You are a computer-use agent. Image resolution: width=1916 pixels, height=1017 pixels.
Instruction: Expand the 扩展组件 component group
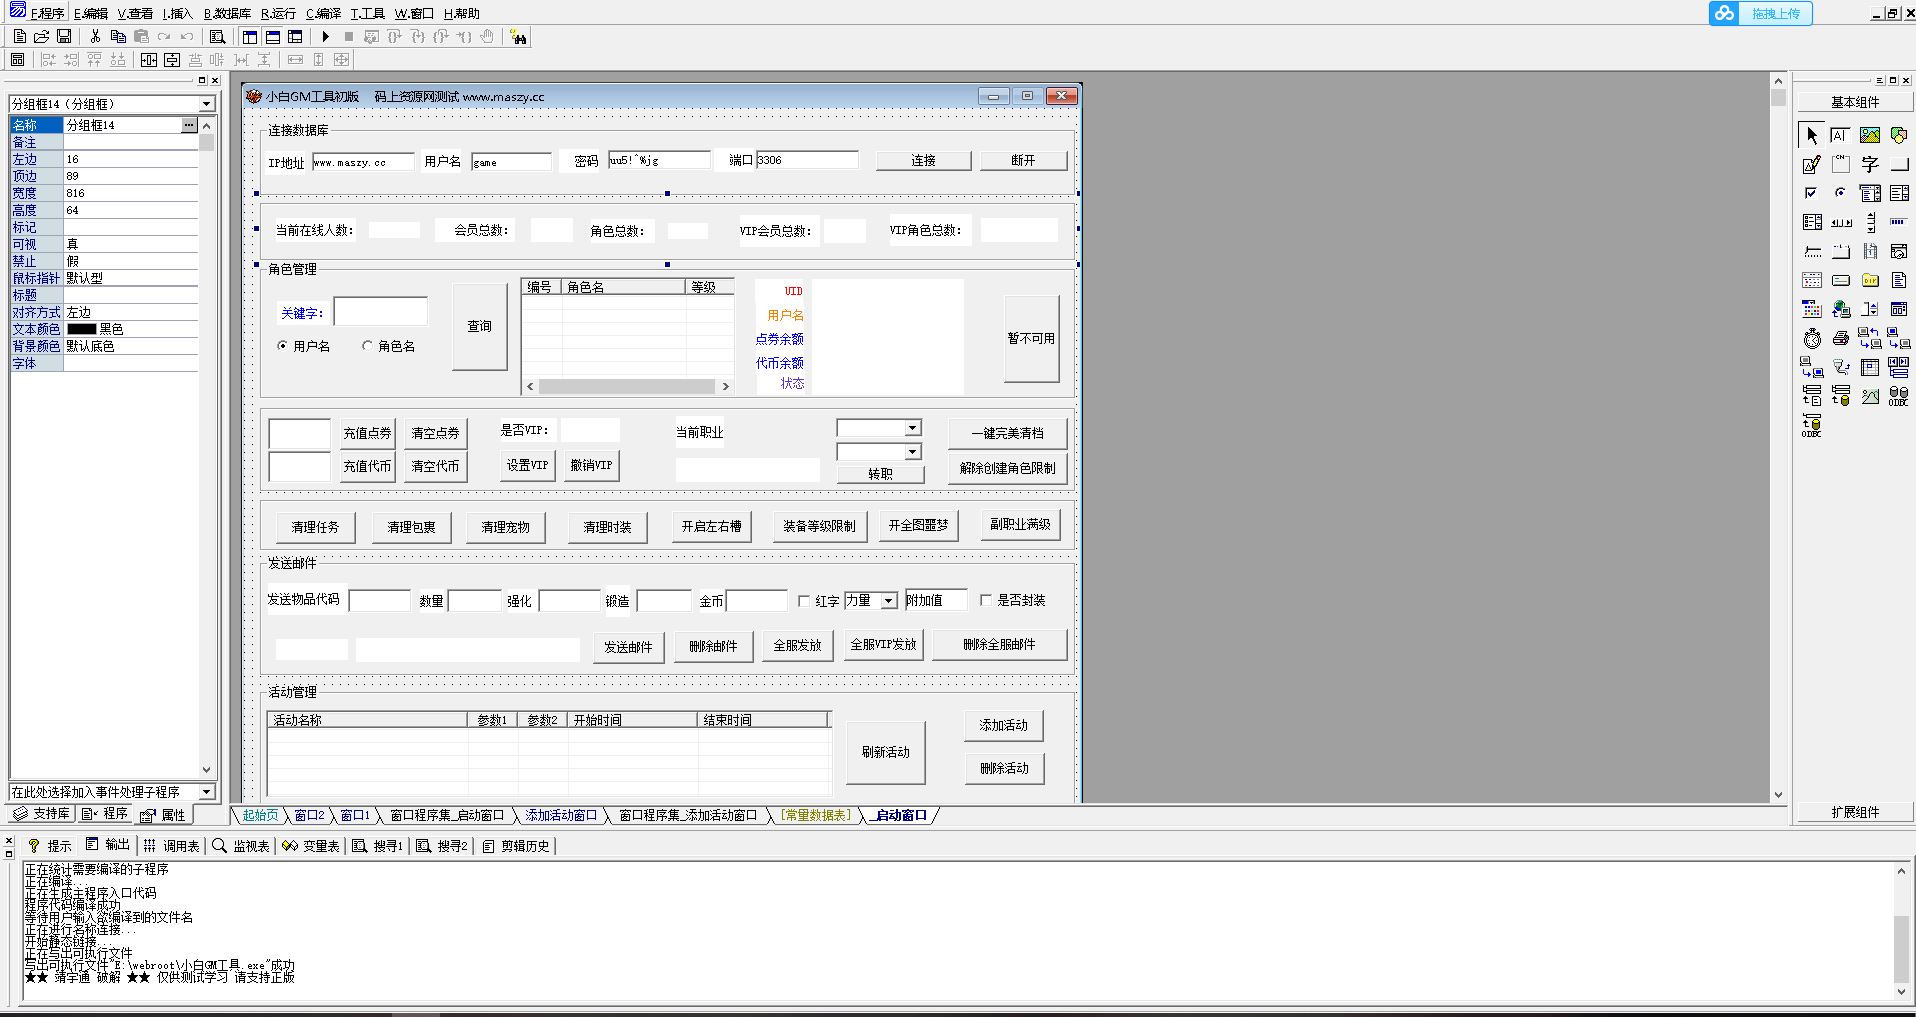[1855, 812]
